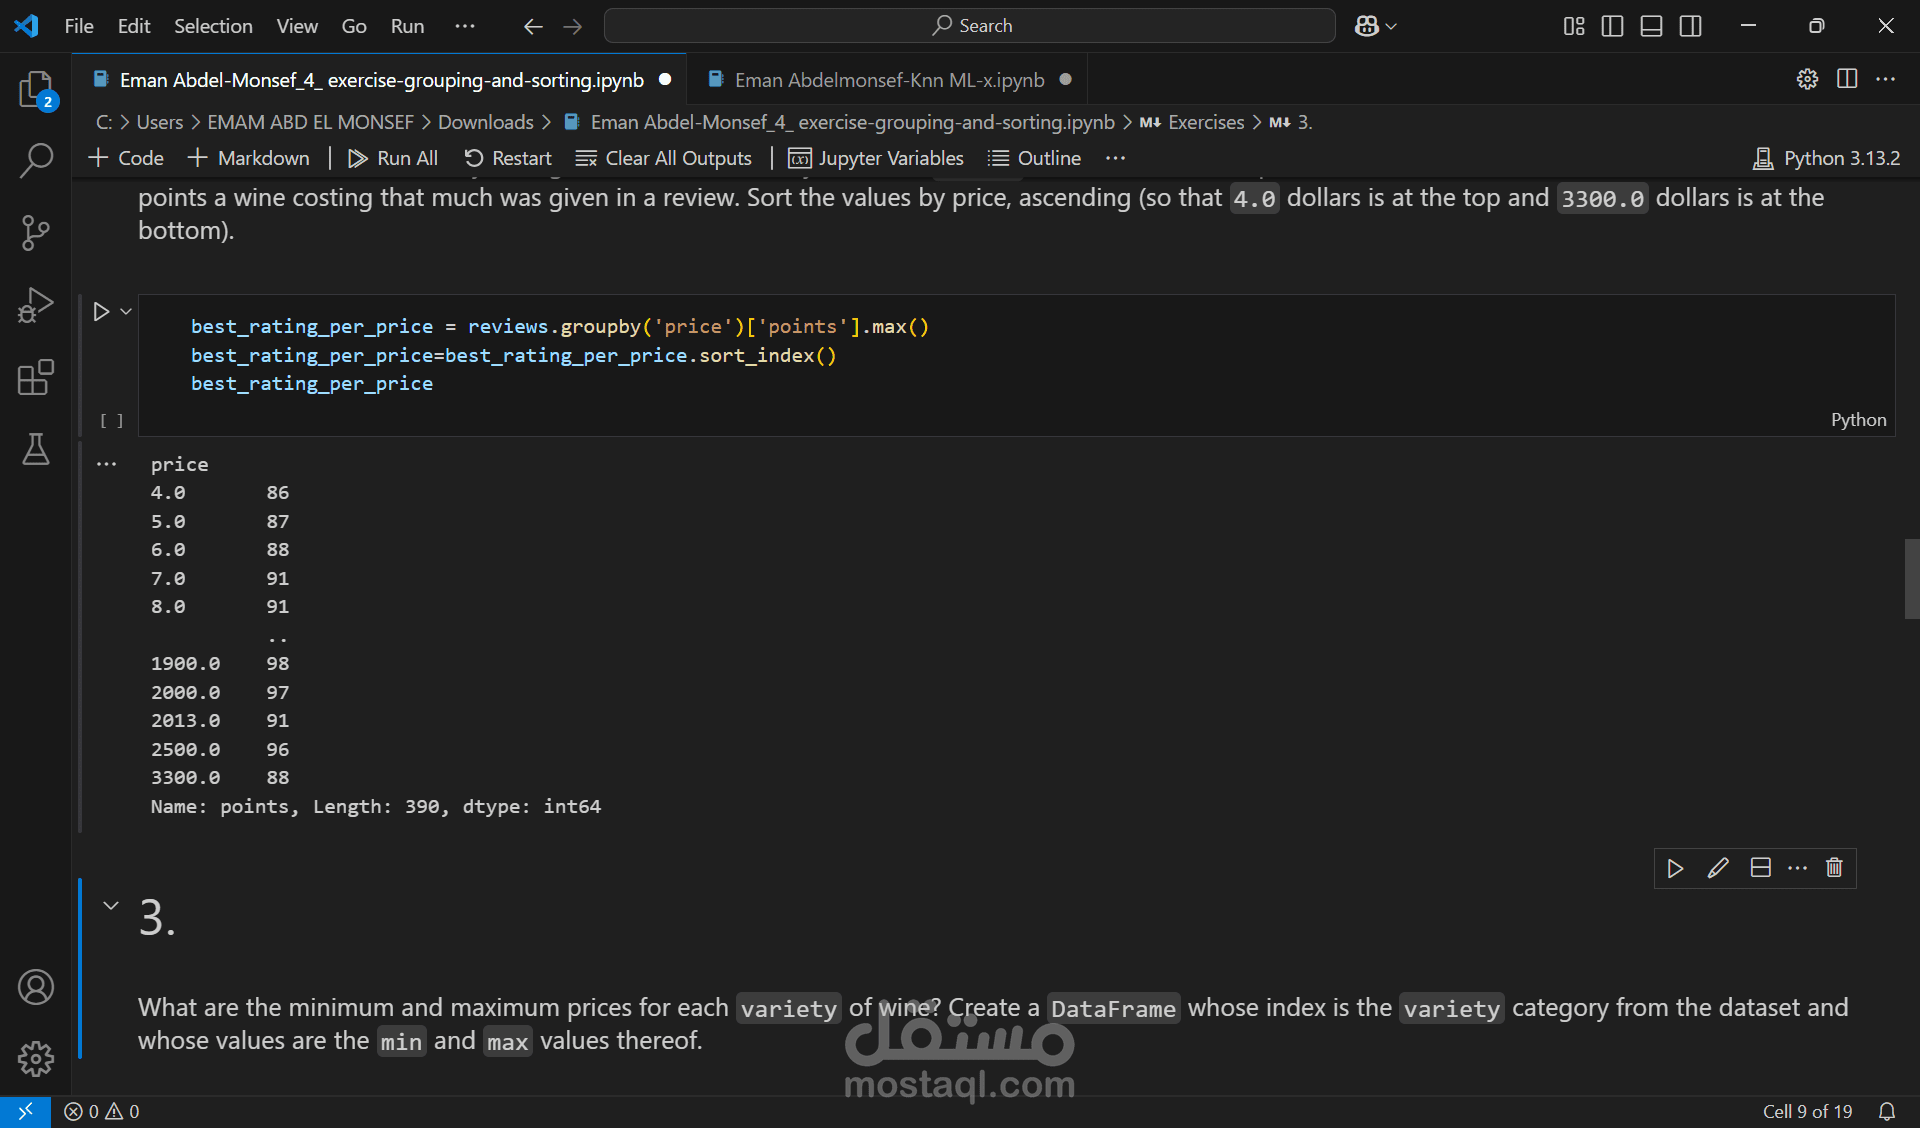Open Run and Debug view
1920x1128 pixels.
pos(36,305)
